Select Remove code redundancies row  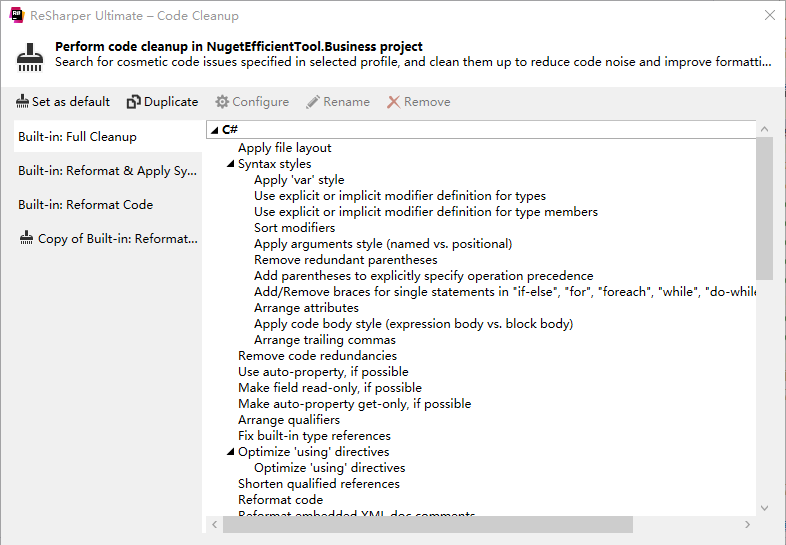(x=317, y=356)
